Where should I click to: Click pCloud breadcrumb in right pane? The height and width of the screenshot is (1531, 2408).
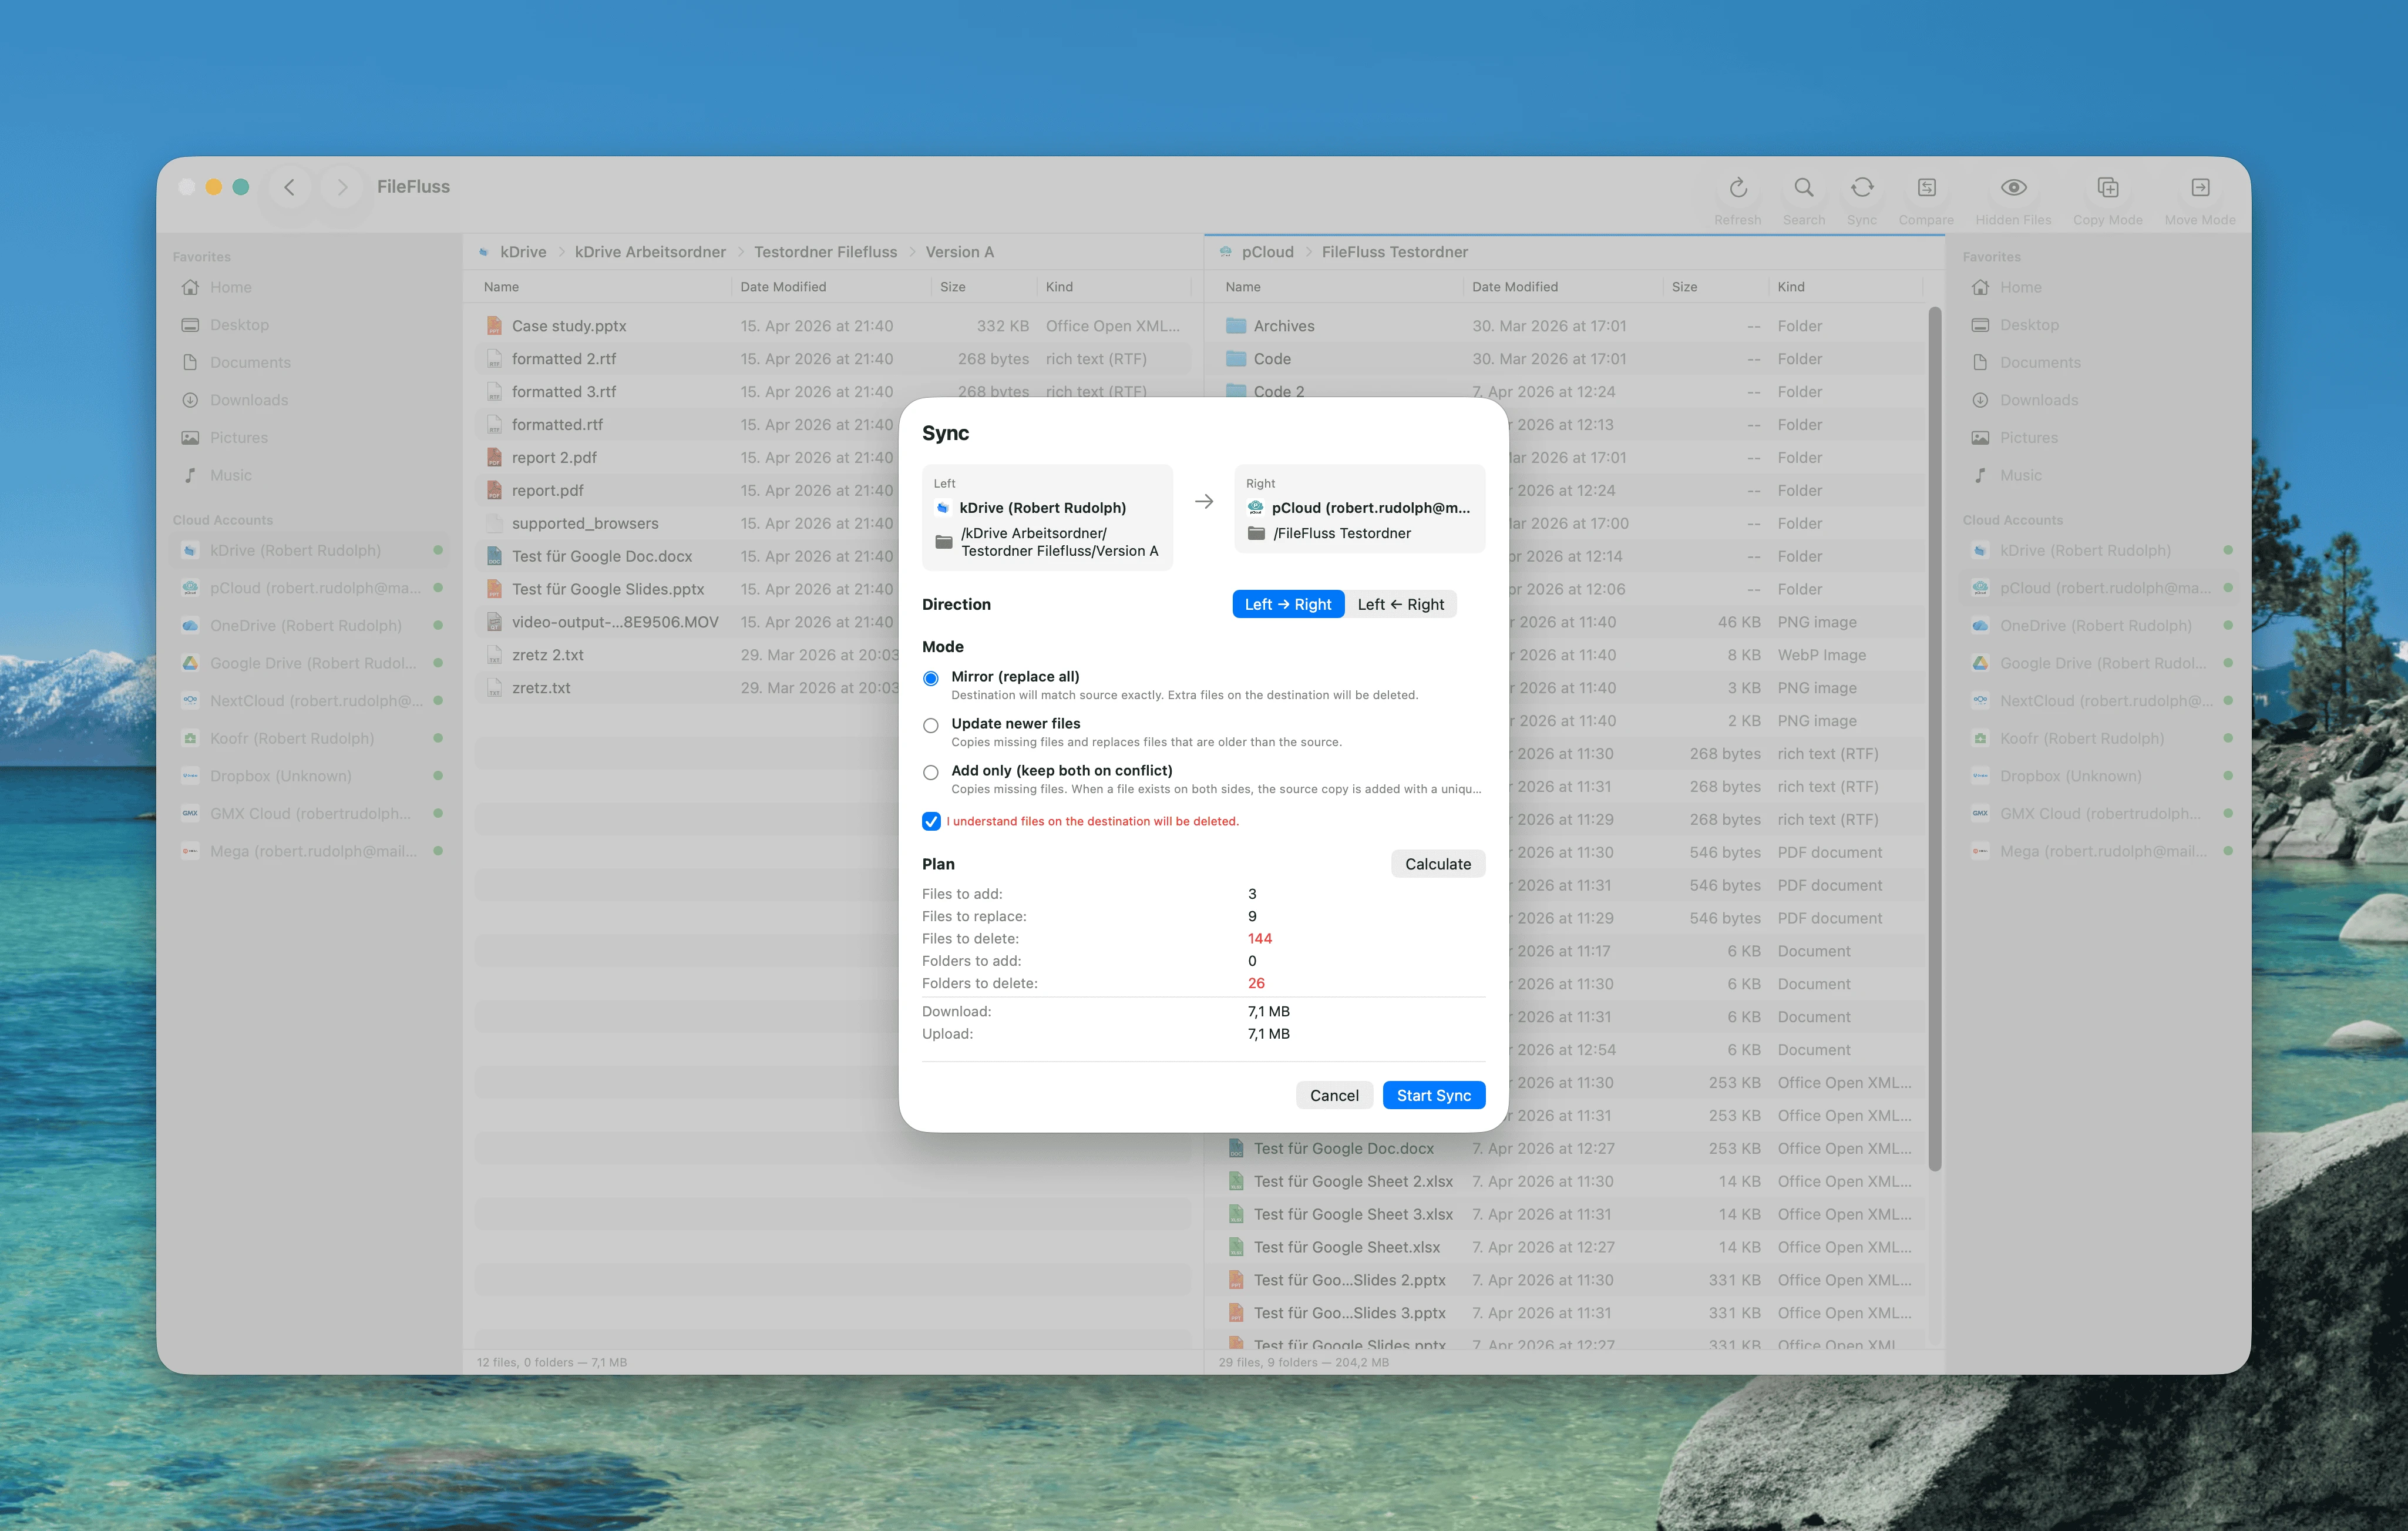pos(1267,252)
